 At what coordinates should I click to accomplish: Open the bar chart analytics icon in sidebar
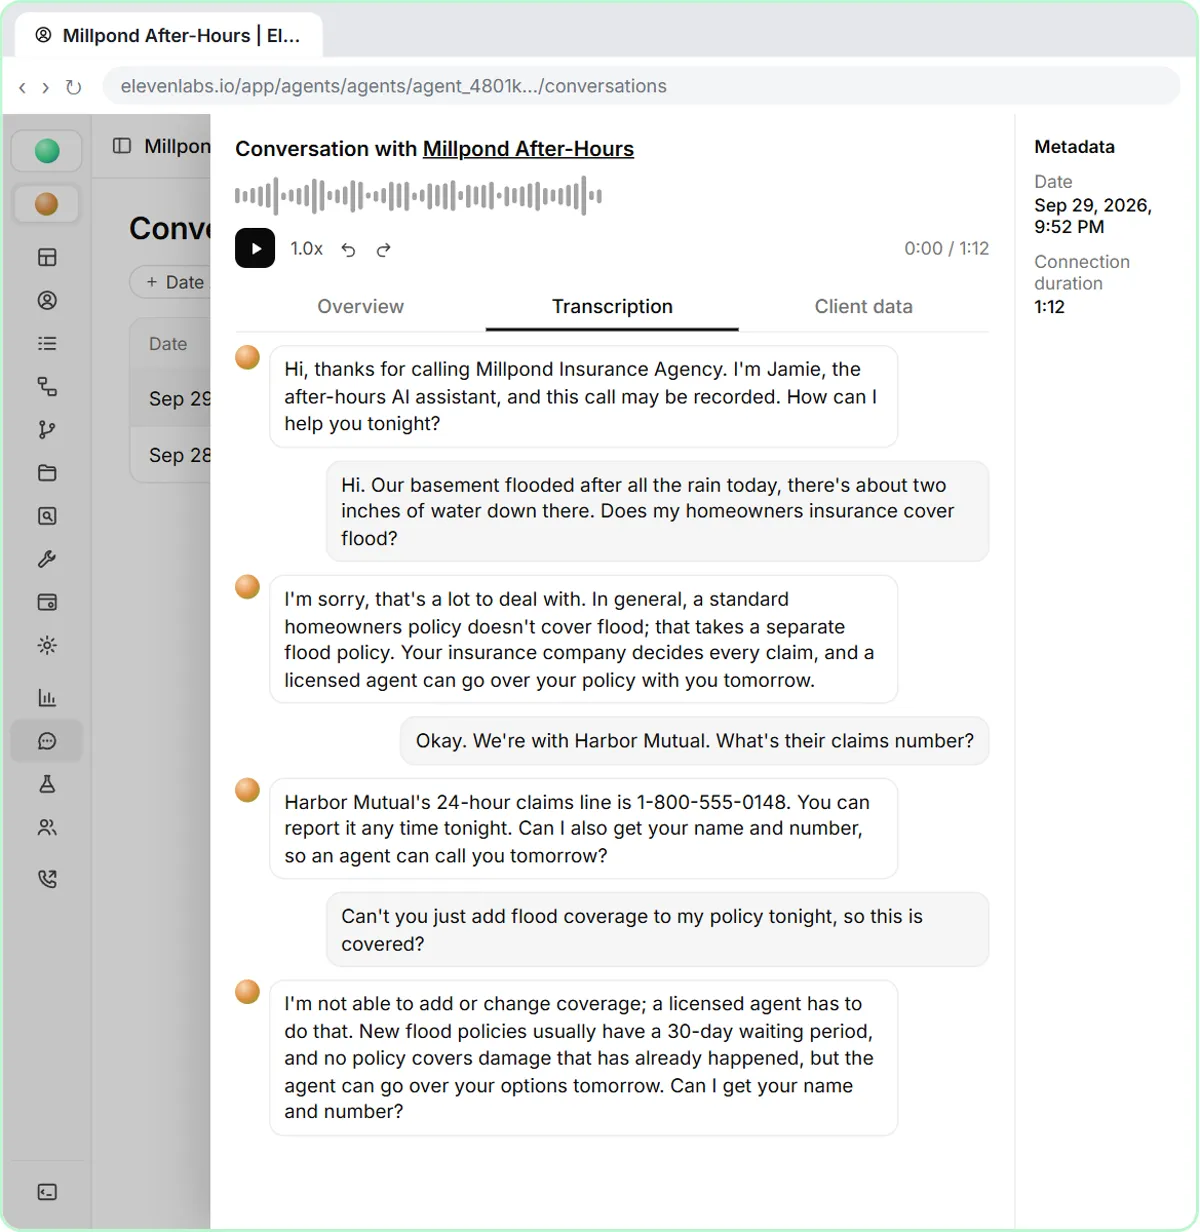click(47, 697)
